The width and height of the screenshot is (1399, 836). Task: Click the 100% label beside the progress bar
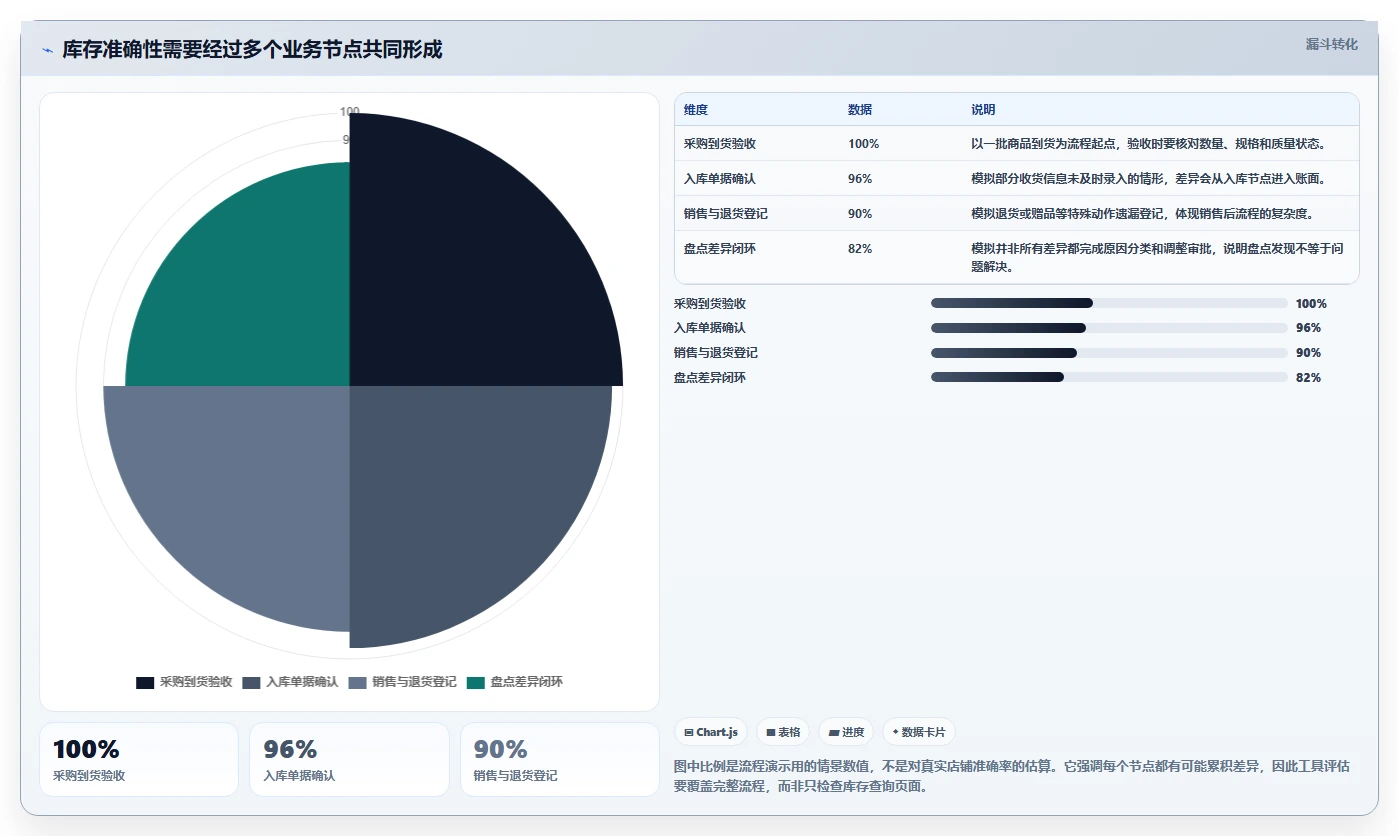[x=1311, y=304]
